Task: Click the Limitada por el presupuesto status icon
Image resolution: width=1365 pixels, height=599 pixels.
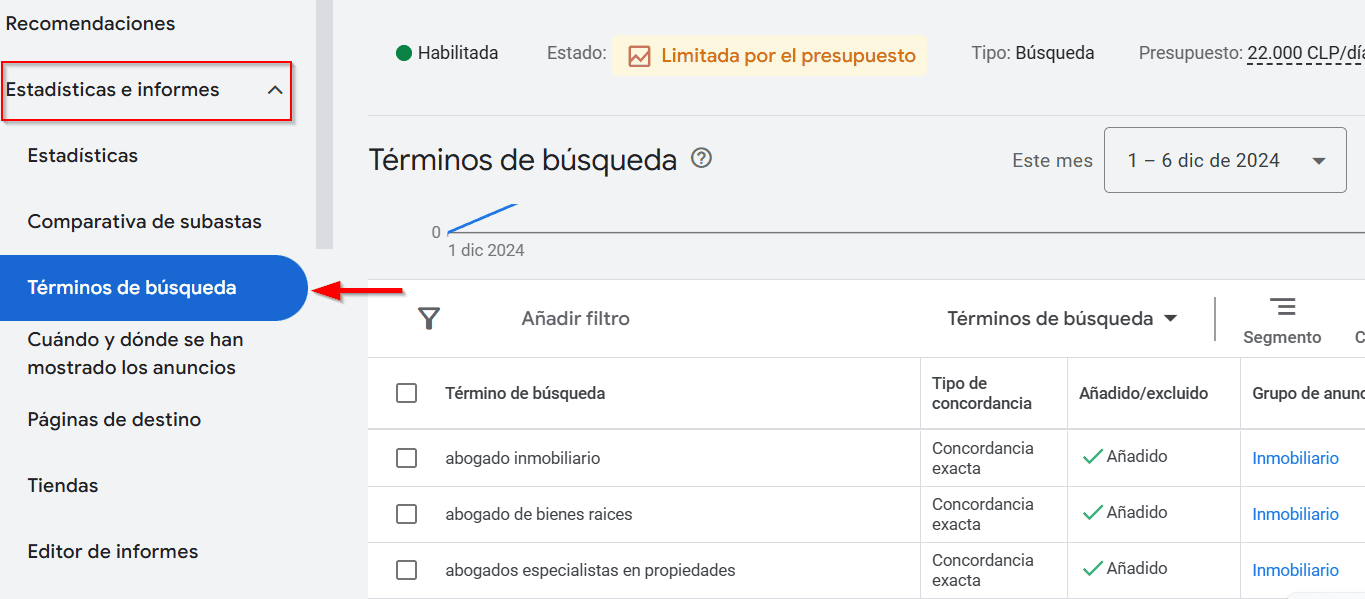Action: click(639, 56)
